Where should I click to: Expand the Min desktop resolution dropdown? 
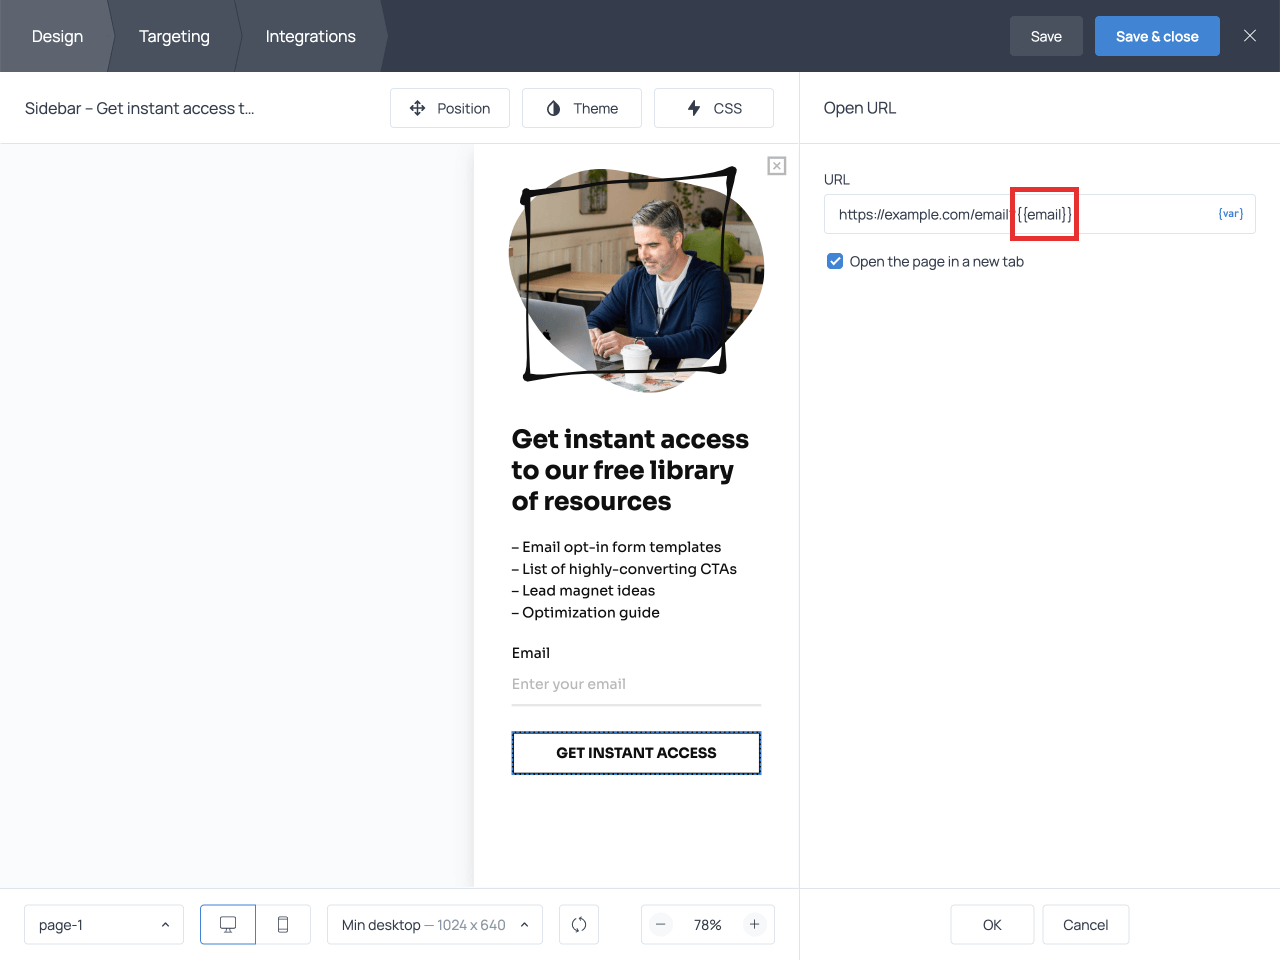coord(435,925)
